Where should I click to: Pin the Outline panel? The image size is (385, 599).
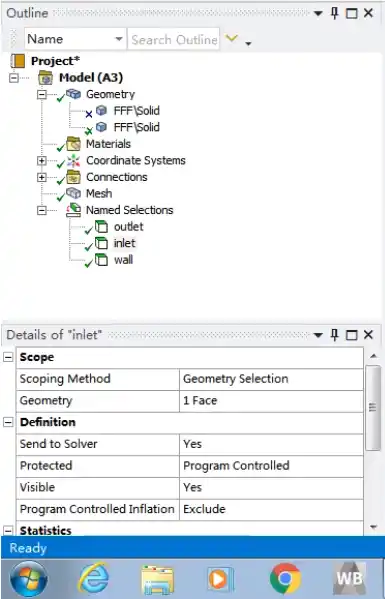pos(335,13)
